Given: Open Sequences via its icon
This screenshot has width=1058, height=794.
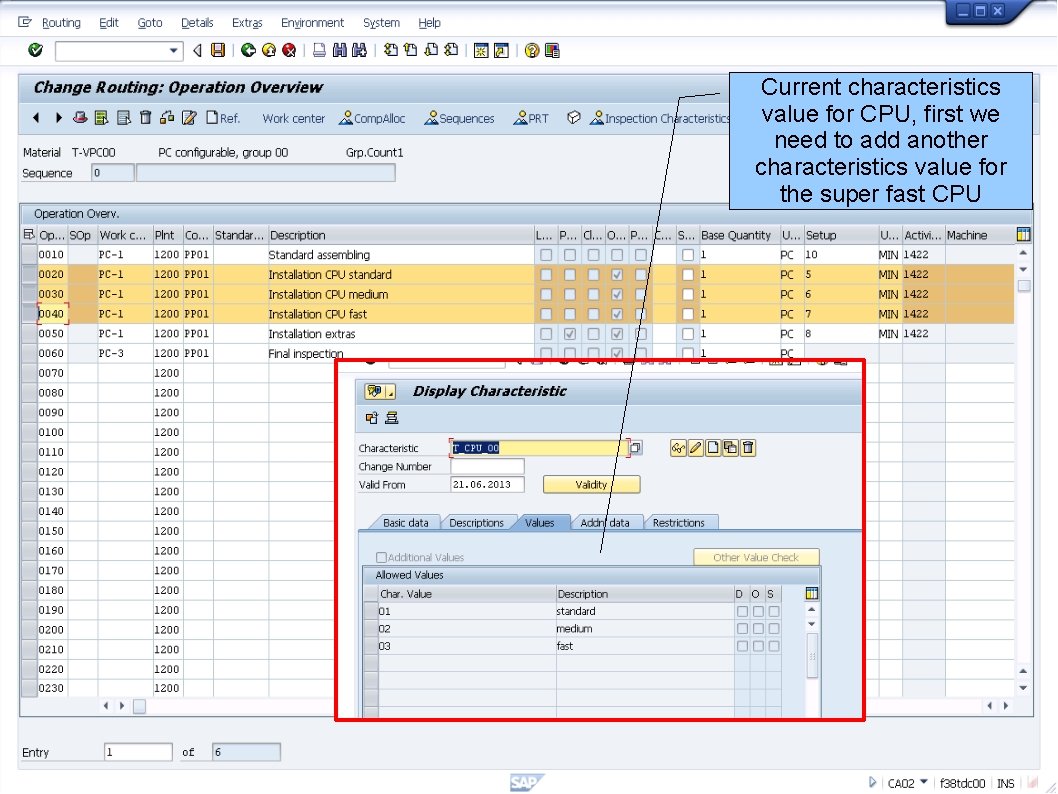Looking at the screenshot, I should point(459,117).
